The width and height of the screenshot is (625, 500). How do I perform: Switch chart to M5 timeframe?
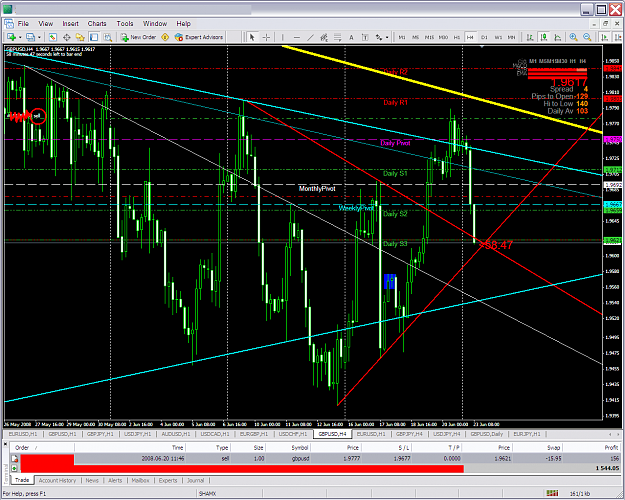click(415, 37)
